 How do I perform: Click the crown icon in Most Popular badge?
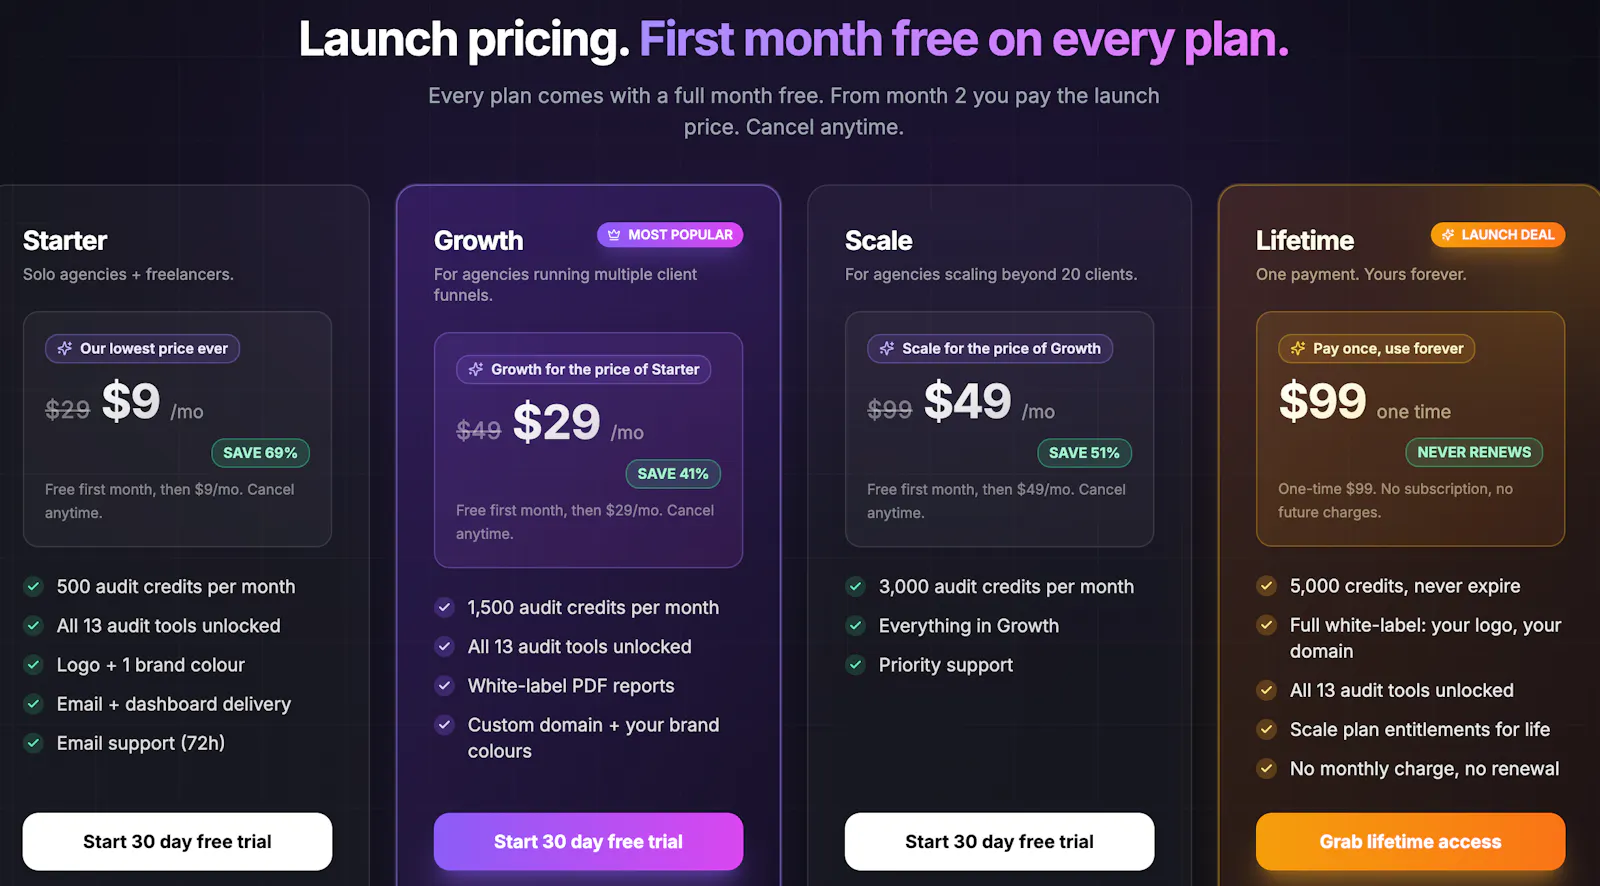tap(614, 235)
